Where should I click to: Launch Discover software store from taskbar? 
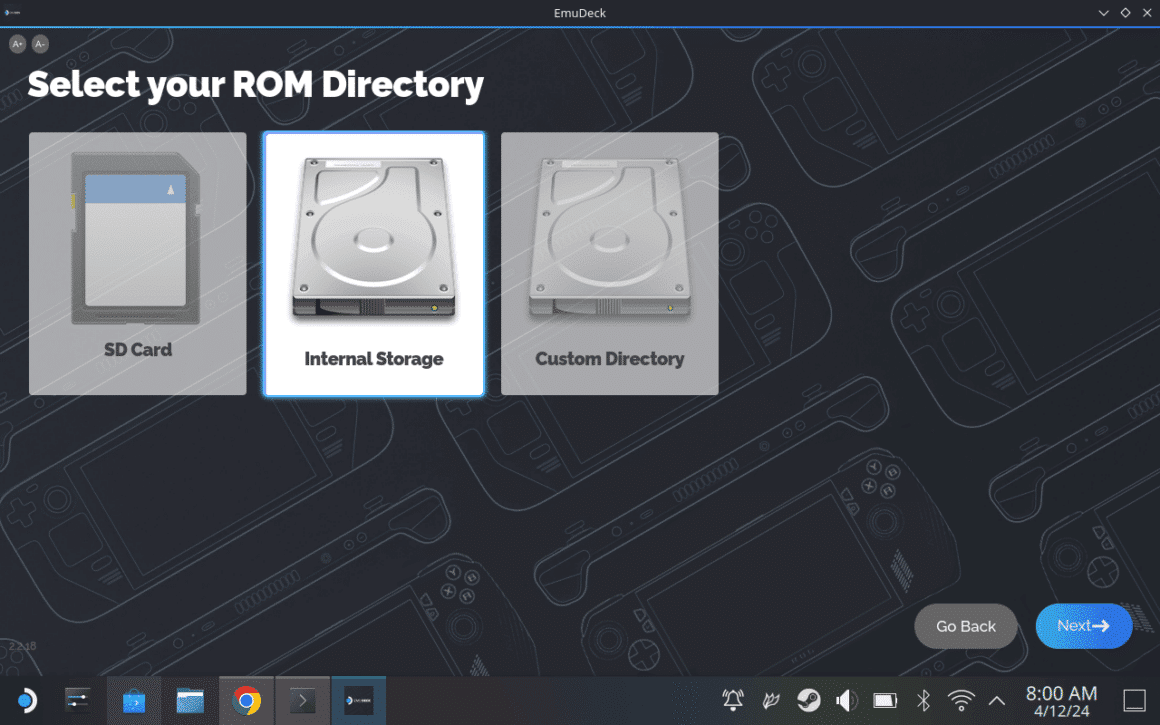click(x=134, y=701)
